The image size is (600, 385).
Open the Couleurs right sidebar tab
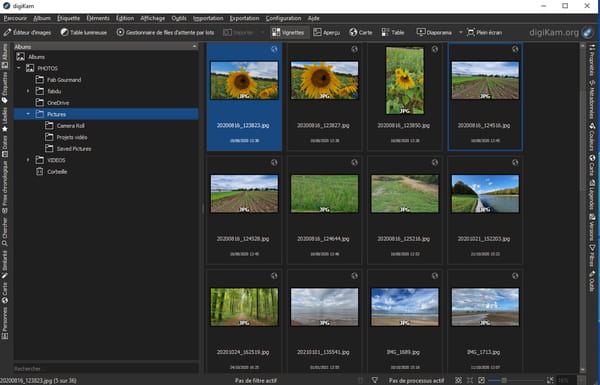592,137
